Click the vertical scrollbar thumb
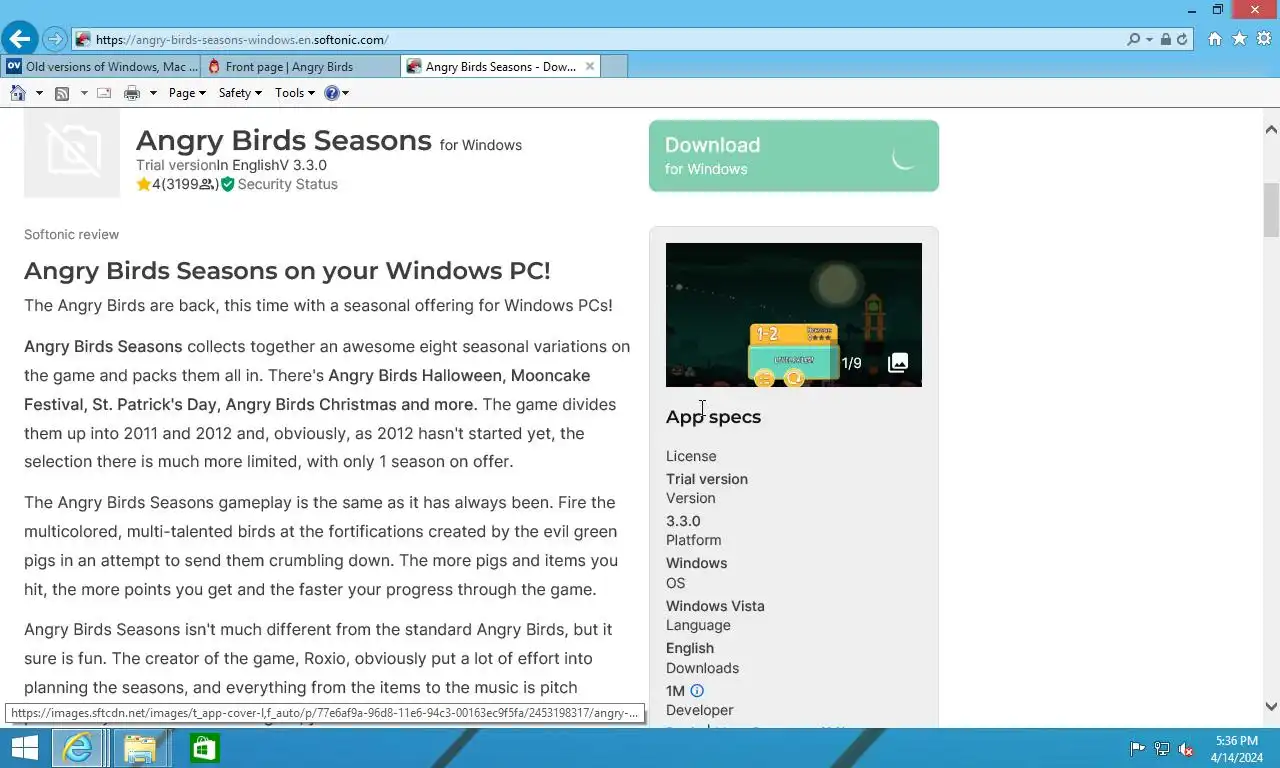Screen dimensions: 1280x768 coord(1271,210)
